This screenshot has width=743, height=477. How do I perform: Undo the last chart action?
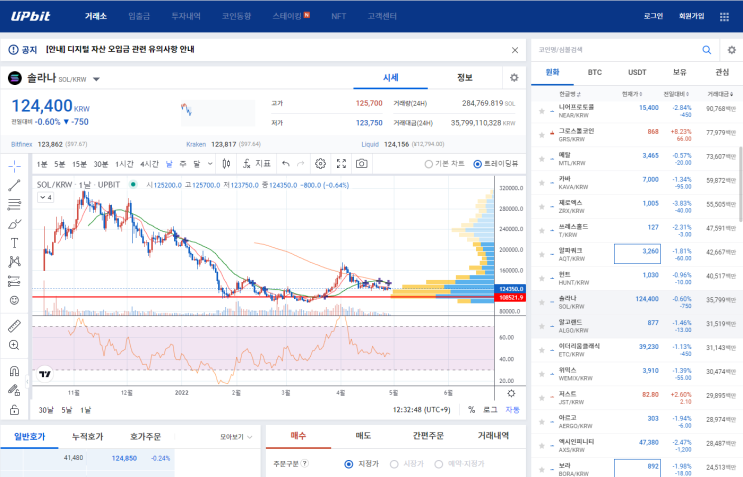coord(286,164)
